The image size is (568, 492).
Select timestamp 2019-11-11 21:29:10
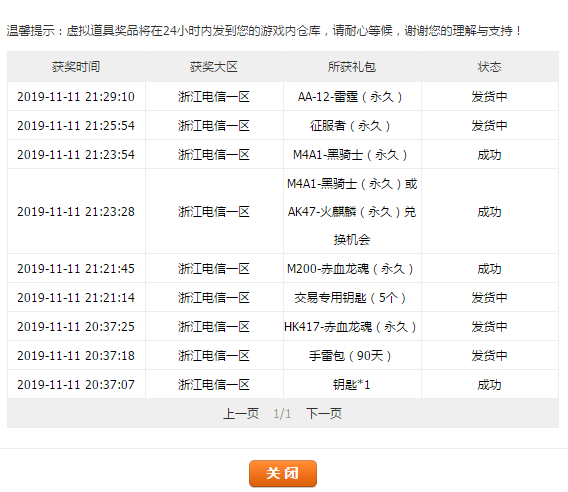point(76,97)
